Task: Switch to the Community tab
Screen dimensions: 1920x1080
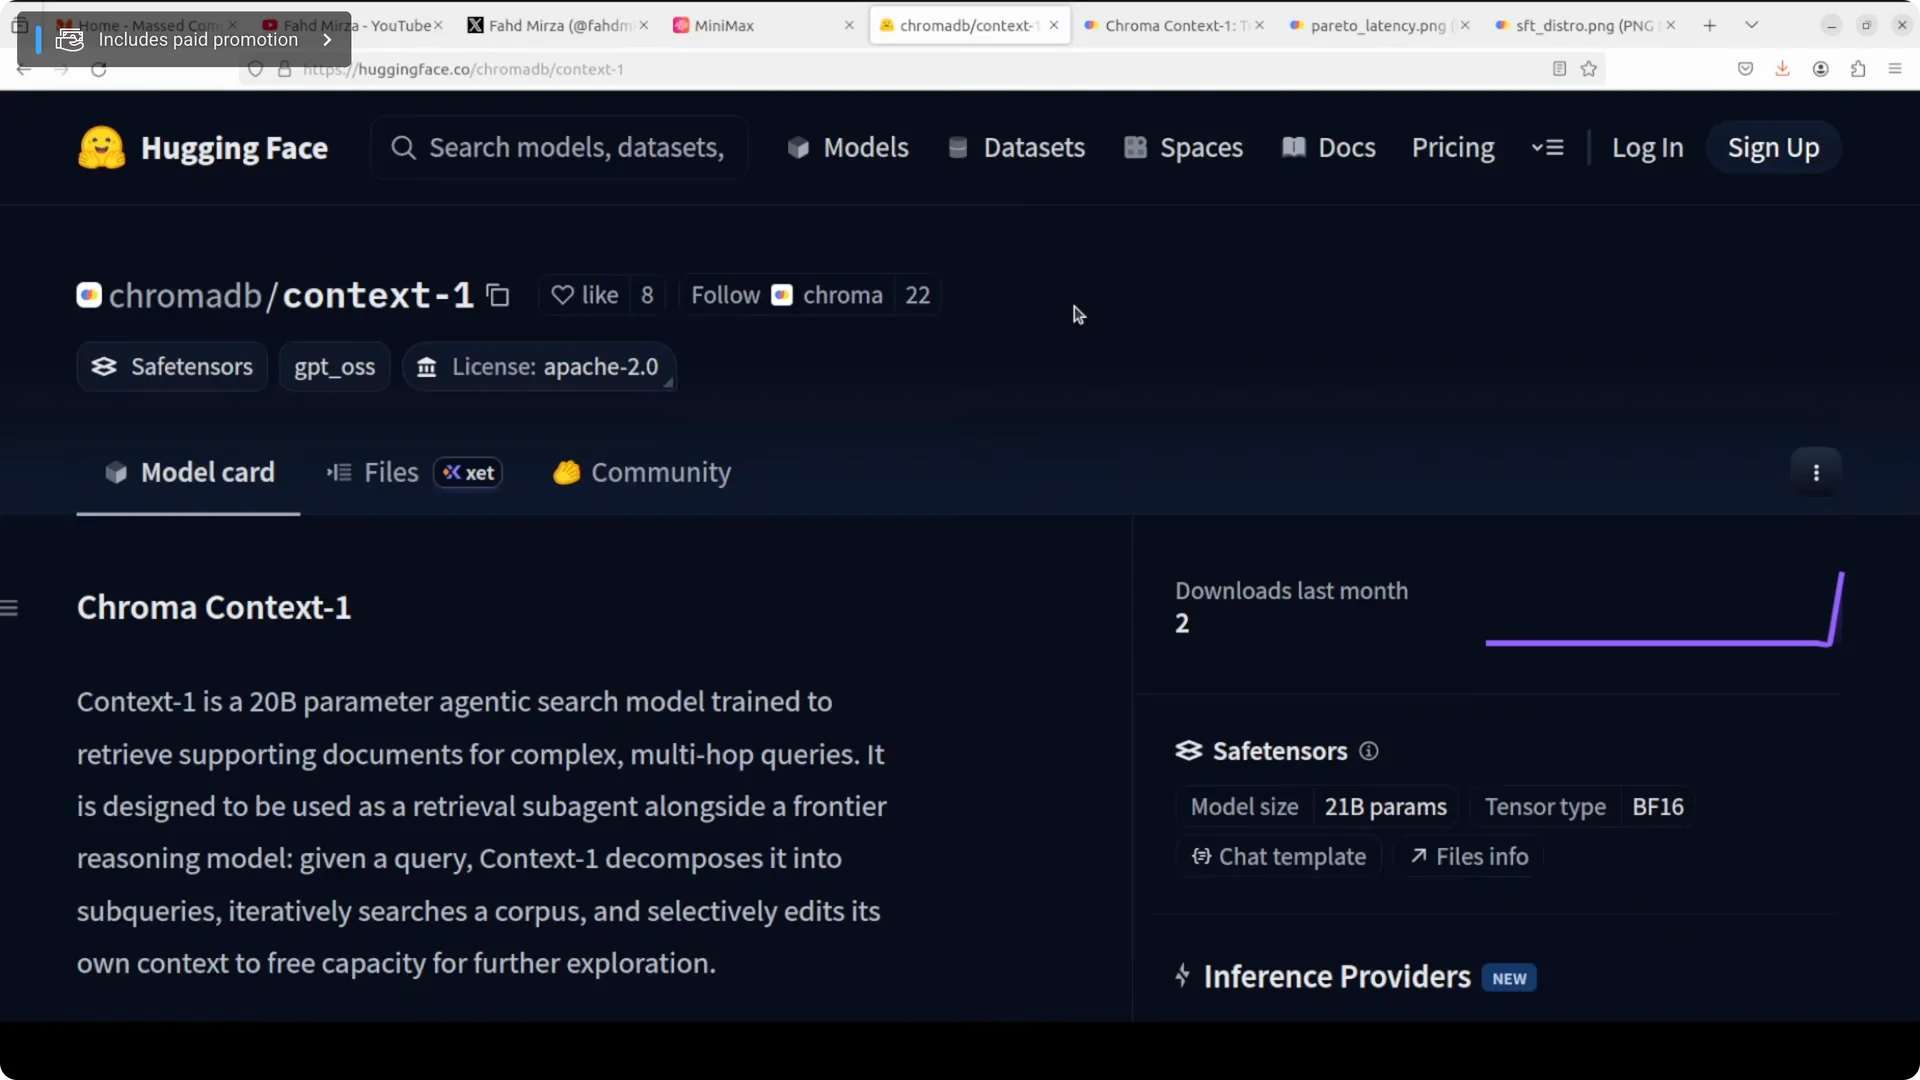Action: click(x=642, y=473)
